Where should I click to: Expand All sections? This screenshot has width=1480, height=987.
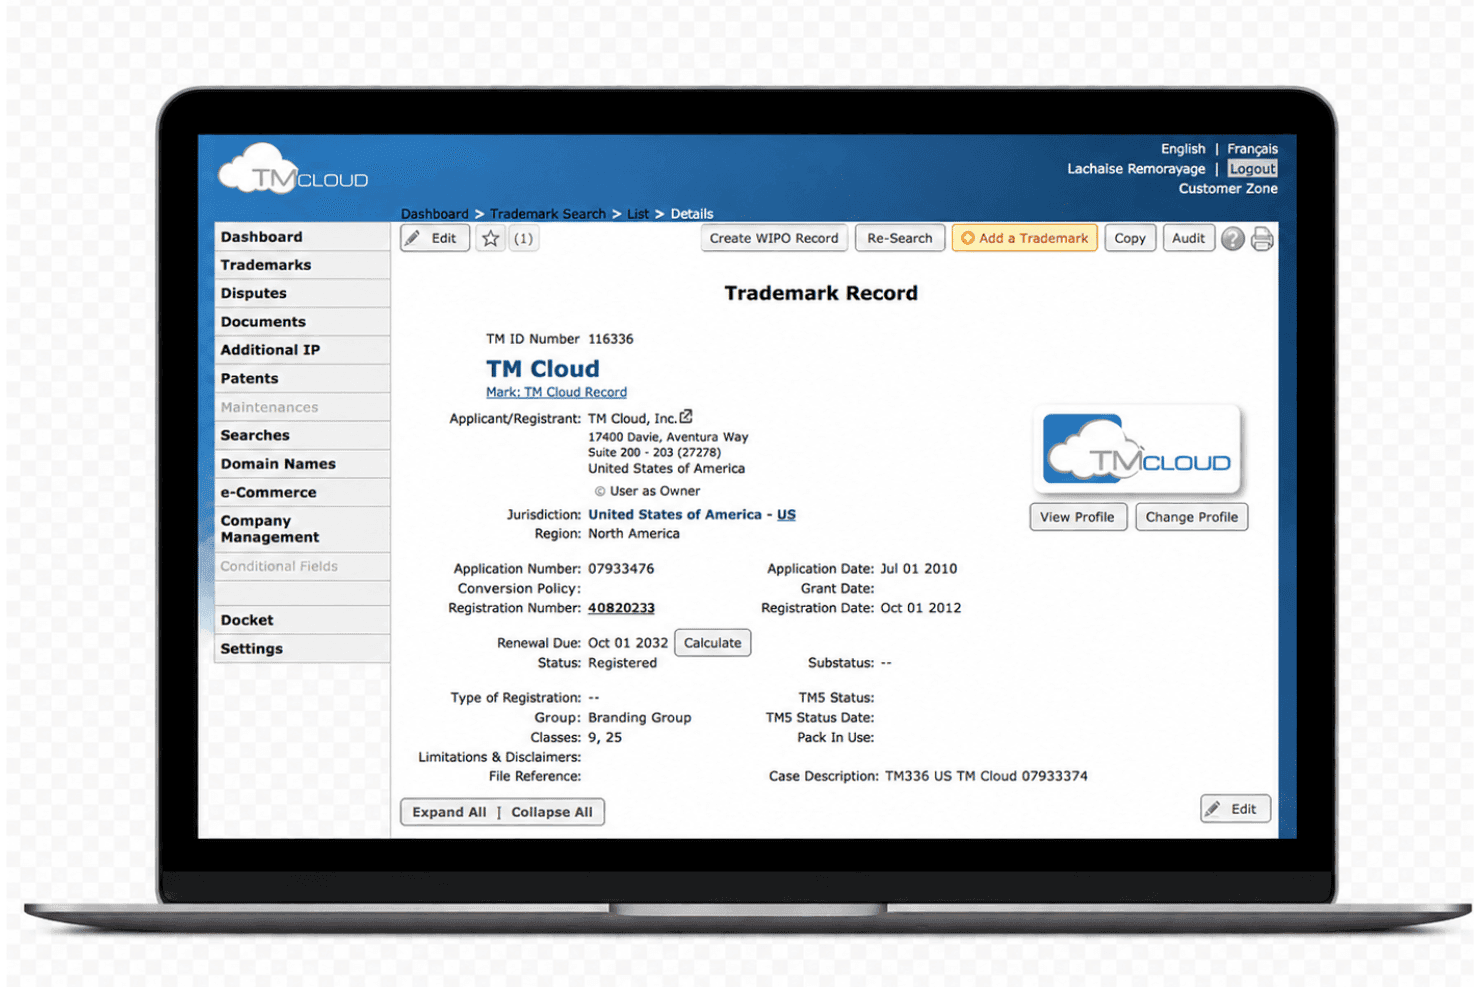pyautogui.click(x=449, y=812)
